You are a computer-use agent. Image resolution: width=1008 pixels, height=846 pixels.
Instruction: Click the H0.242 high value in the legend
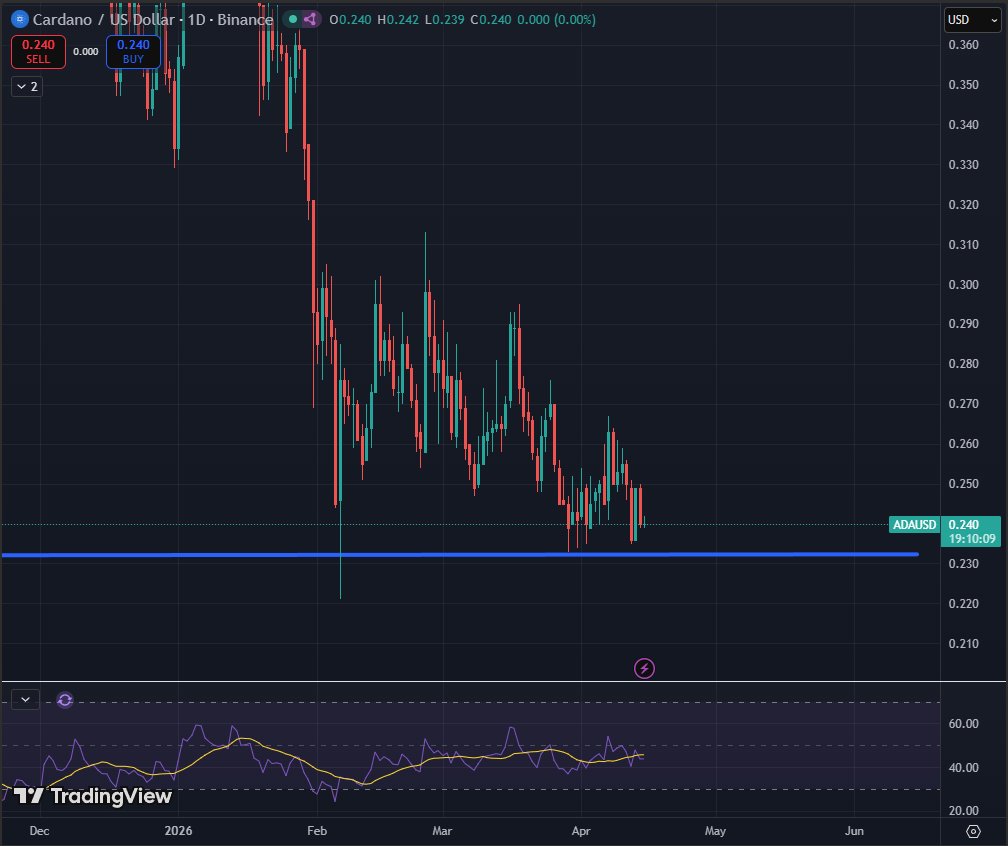click(x=398, y=20)
